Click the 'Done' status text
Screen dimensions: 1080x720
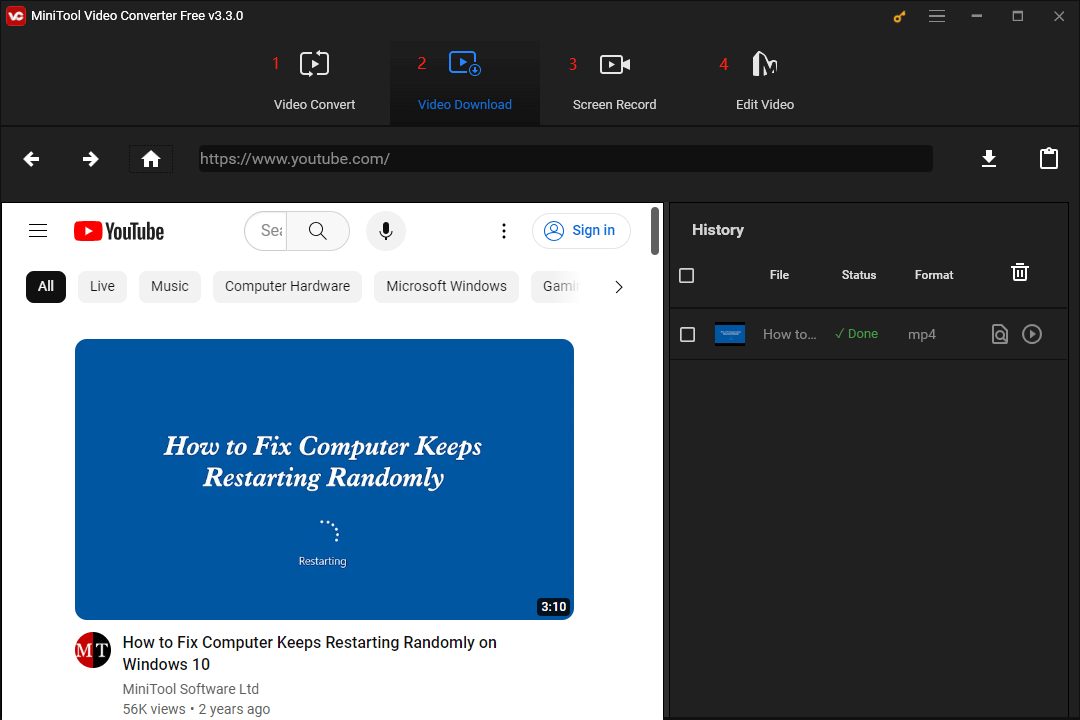coord(856,333)
